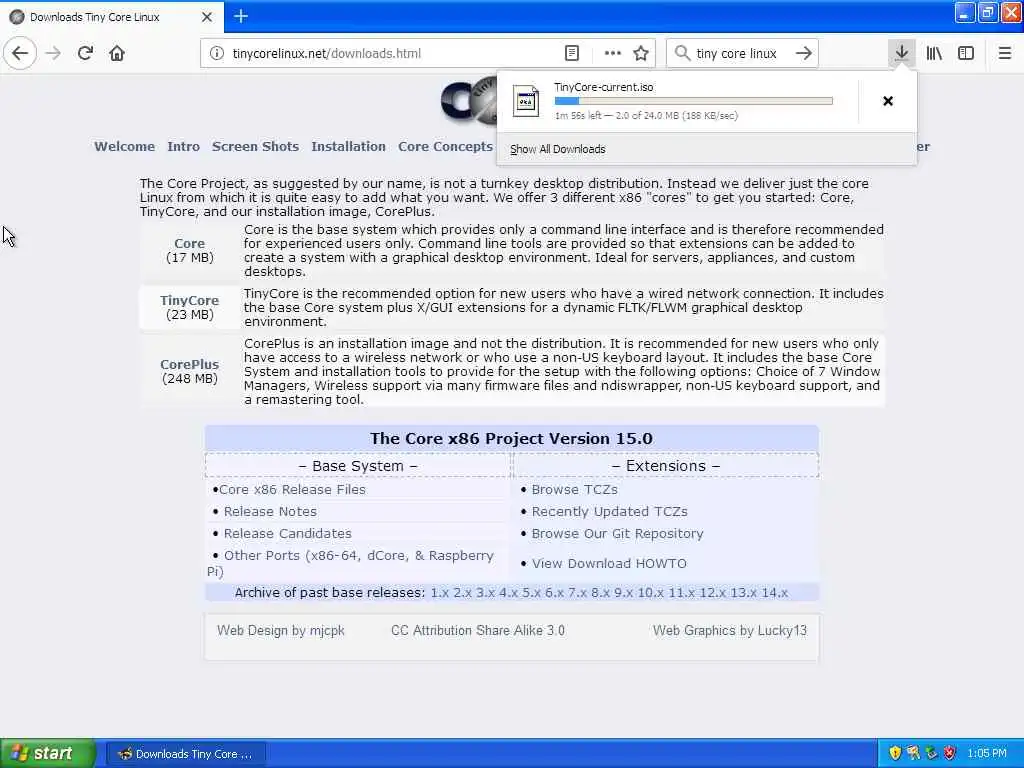Open the Windows start button

(46, 753)
